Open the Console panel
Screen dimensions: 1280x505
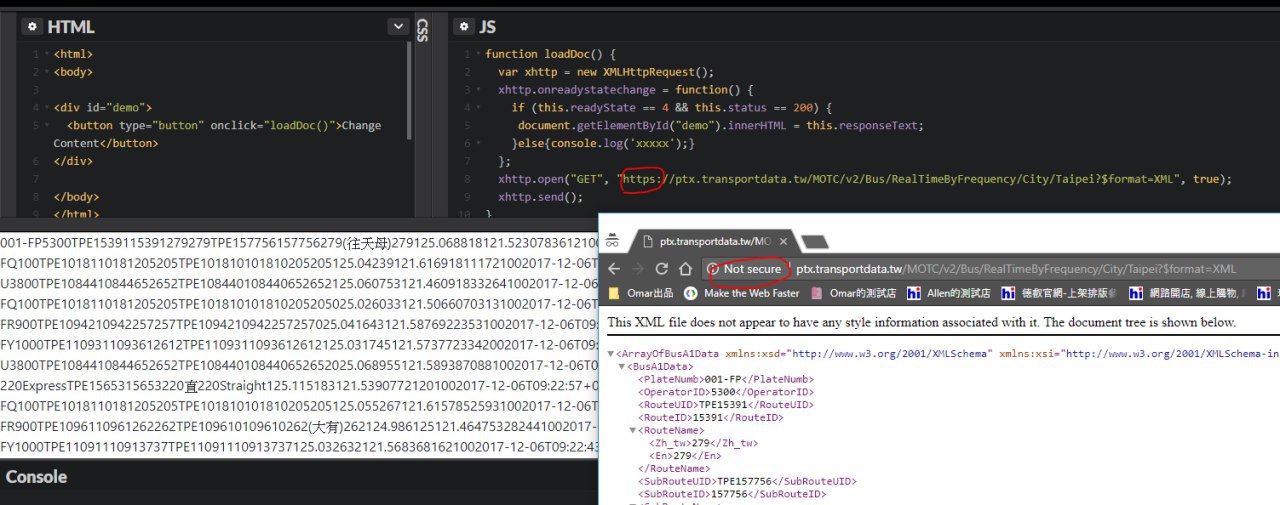(37, 477)
